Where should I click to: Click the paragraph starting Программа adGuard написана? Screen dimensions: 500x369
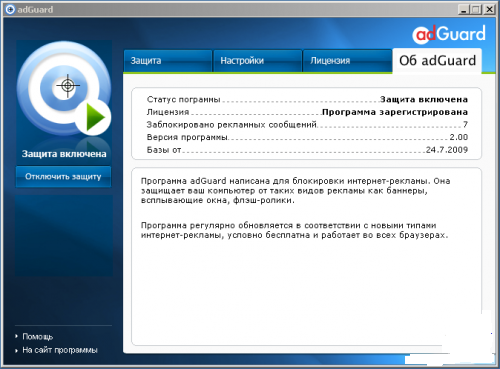tap(296, 191)
